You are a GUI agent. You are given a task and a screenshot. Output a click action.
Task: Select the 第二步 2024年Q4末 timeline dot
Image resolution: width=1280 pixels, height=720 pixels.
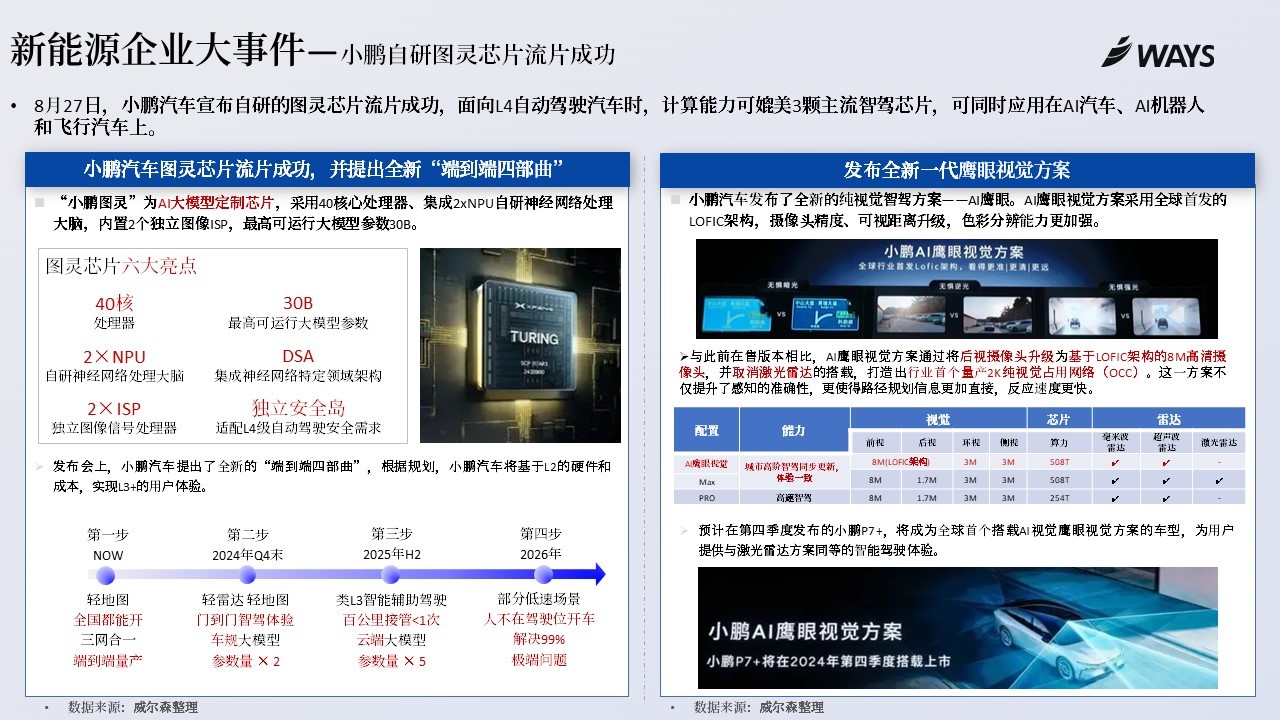(x=248, y=574)
